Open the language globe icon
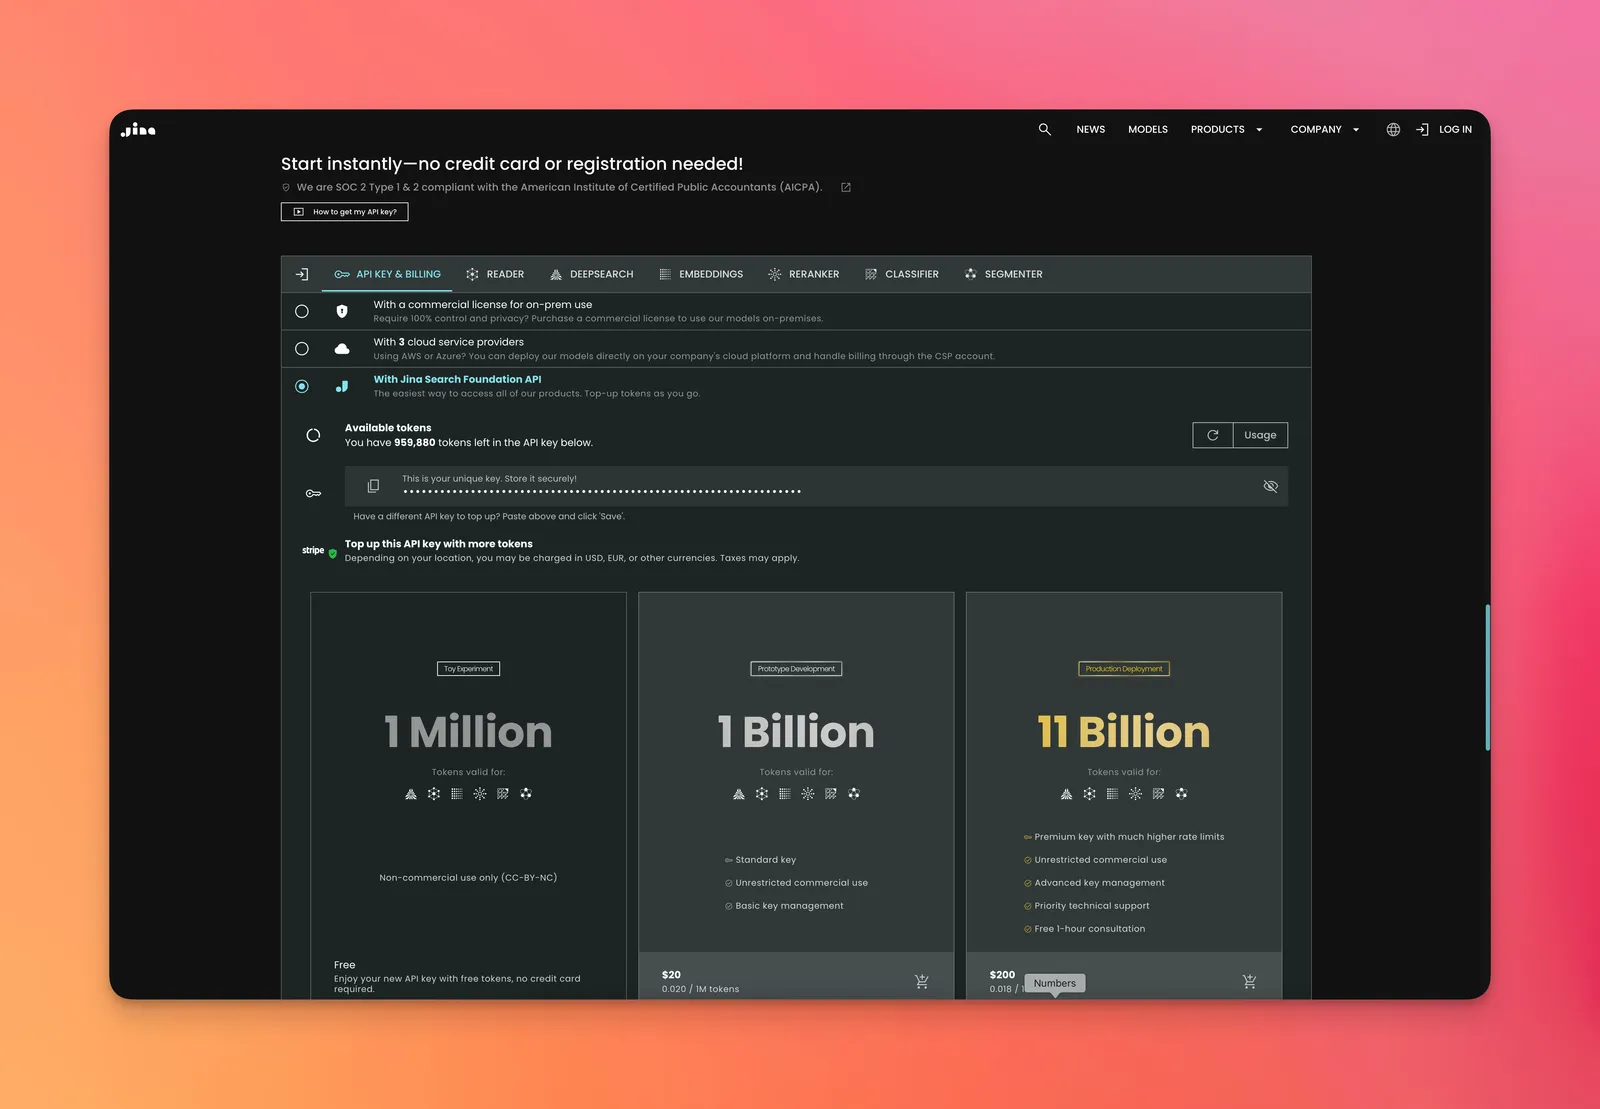The image size is (1600, 1109). pyautogui.click(x=1393, y=129)
